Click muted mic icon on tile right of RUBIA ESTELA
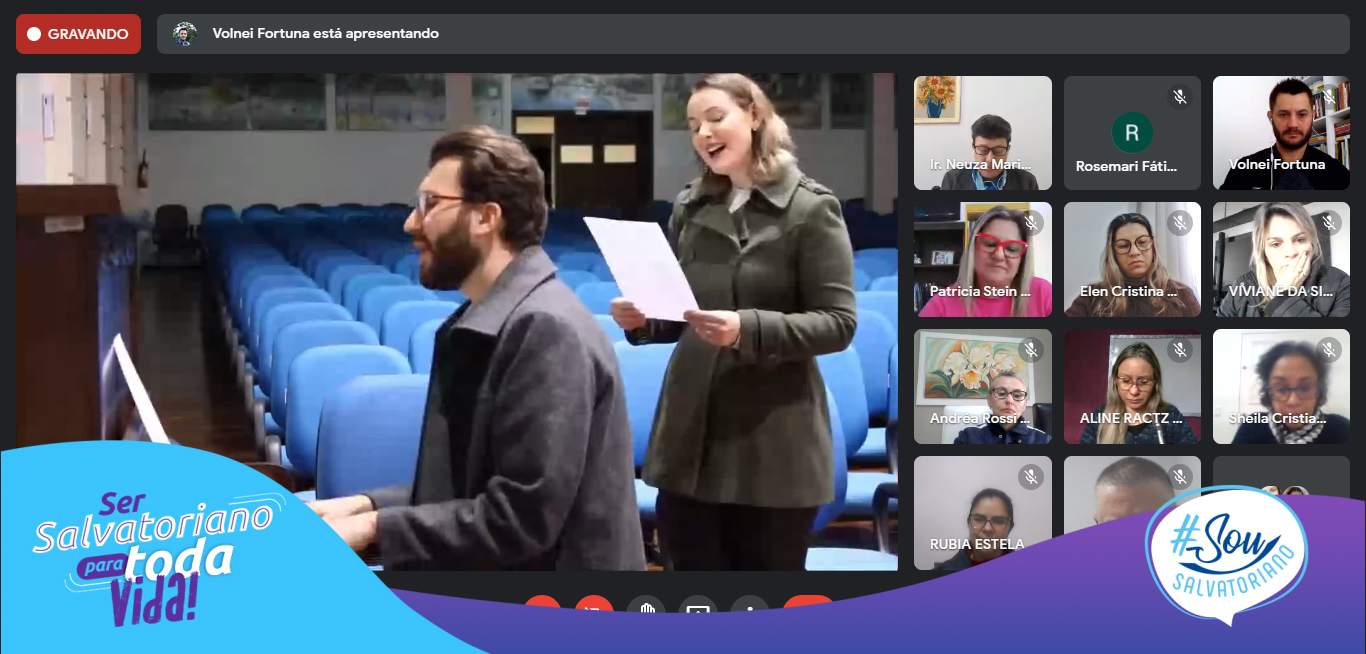This screenshot has width=1366, height=654. click(1180, 477)
